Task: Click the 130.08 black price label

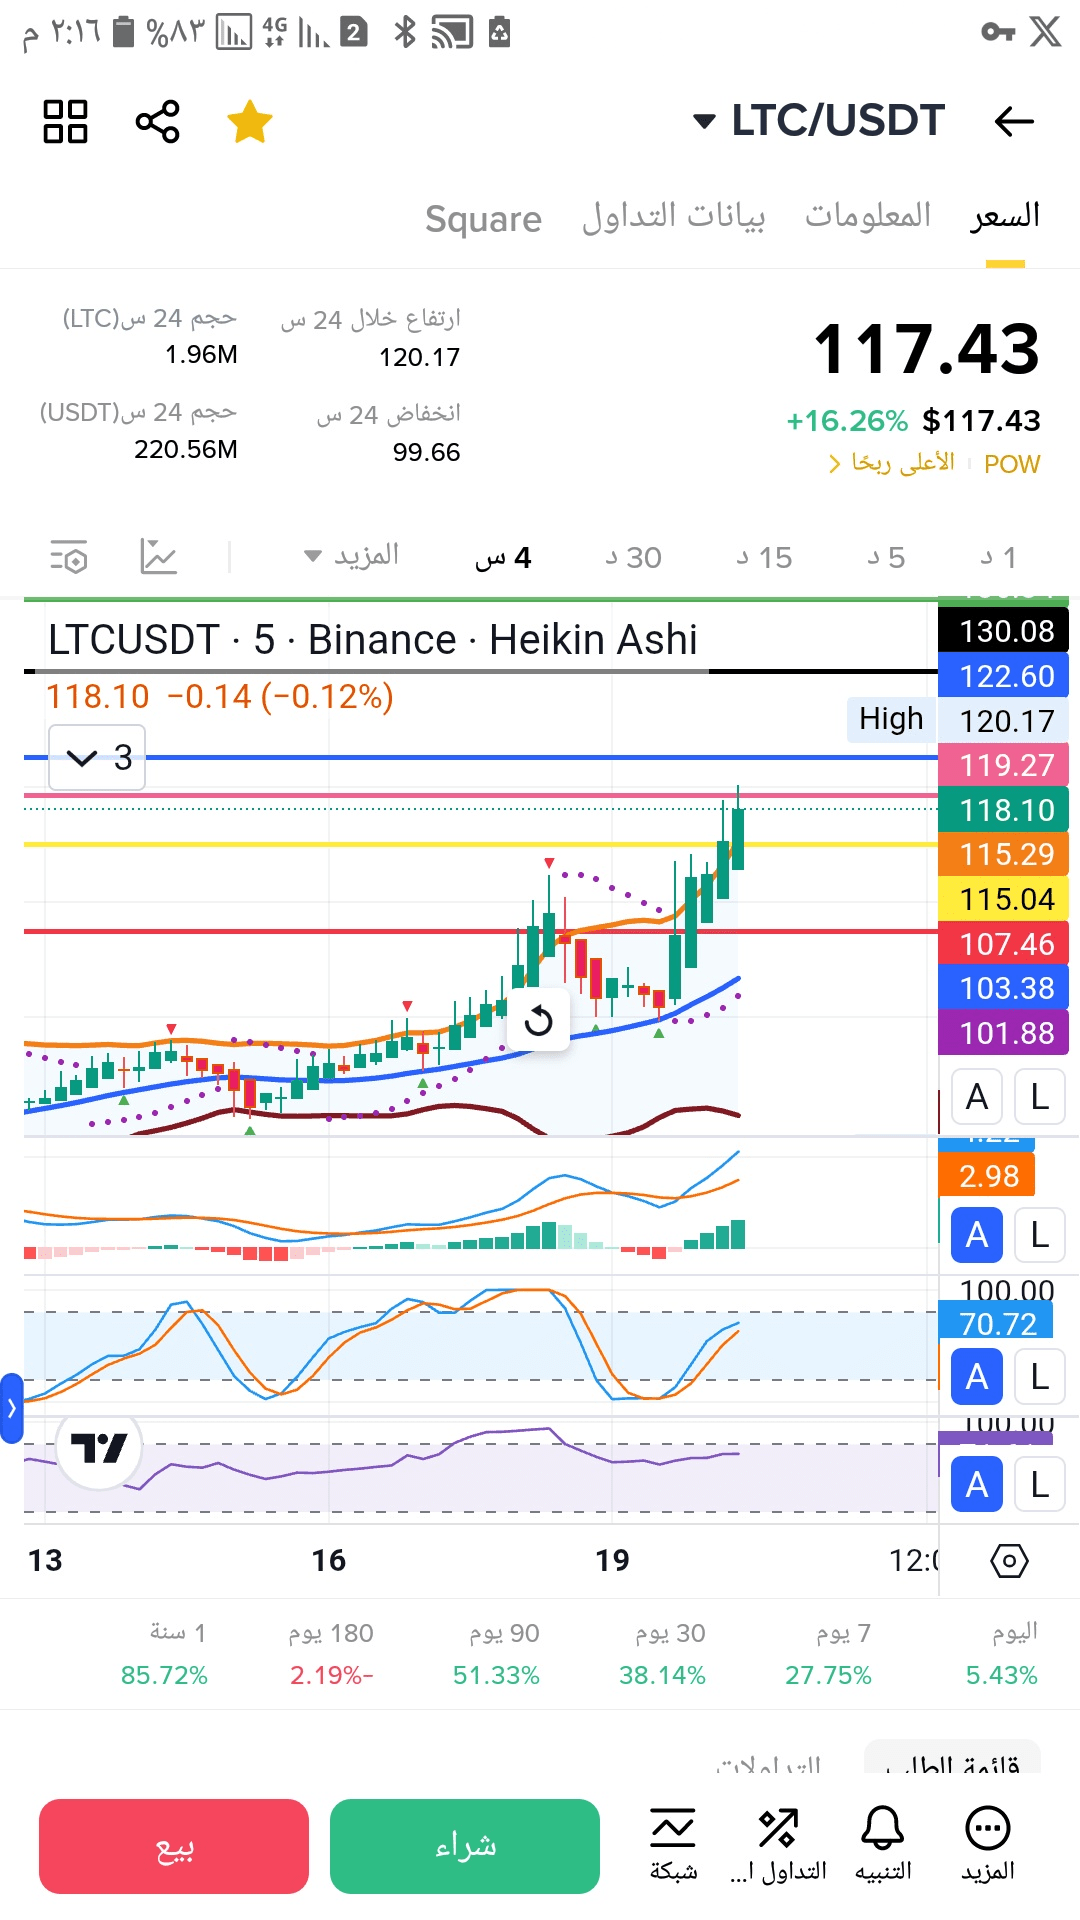Action: click(x=1004, y=631)
